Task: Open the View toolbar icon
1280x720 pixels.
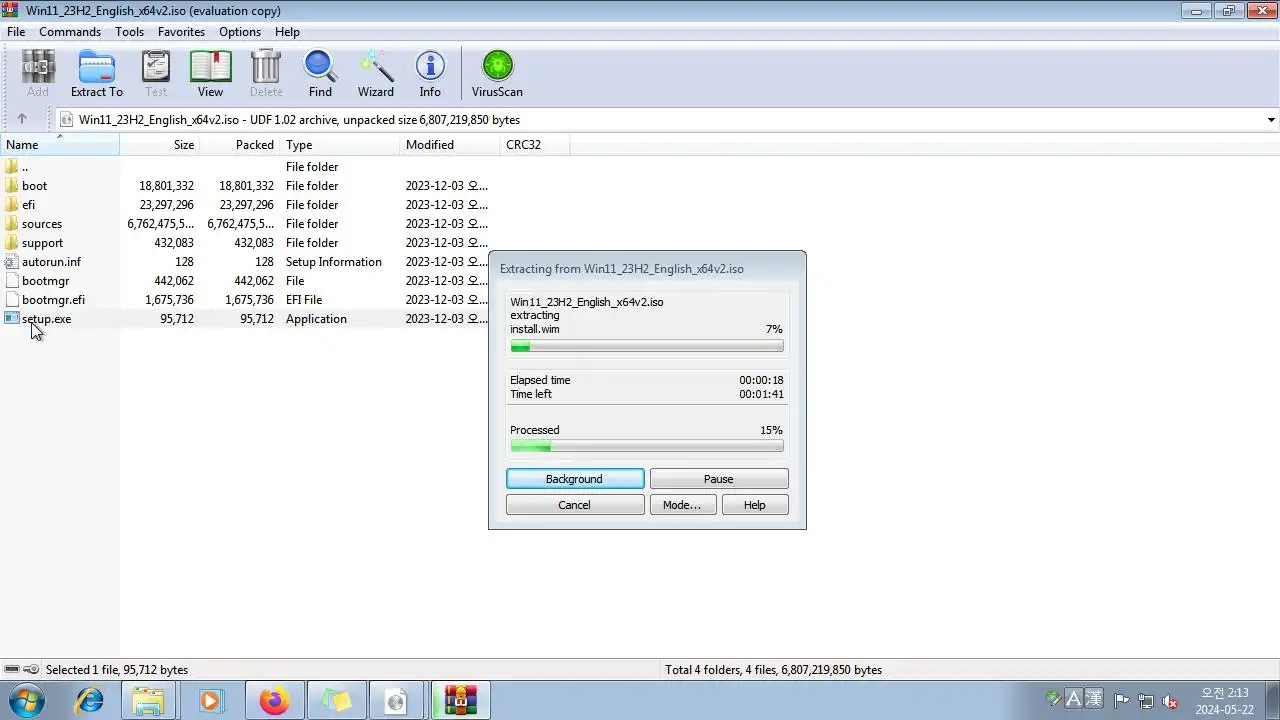Action: pos(210,74)
